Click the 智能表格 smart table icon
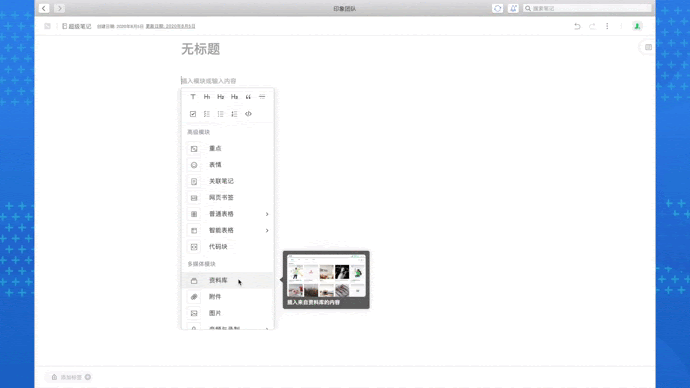The height and width of the screenshot is (388, 690). point(194,231)
